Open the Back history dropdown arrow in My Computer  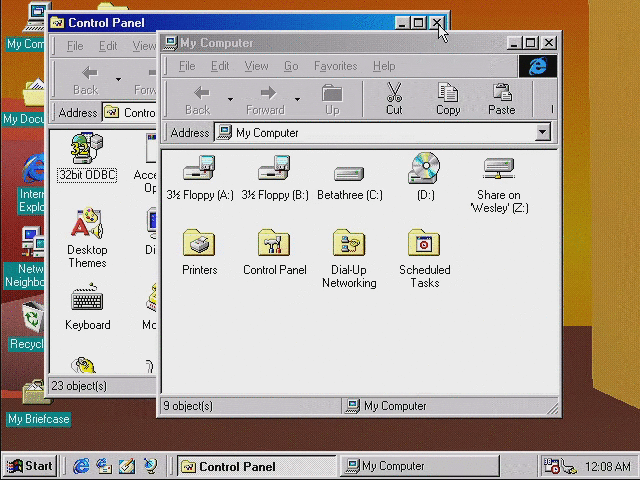pos(230,99)
